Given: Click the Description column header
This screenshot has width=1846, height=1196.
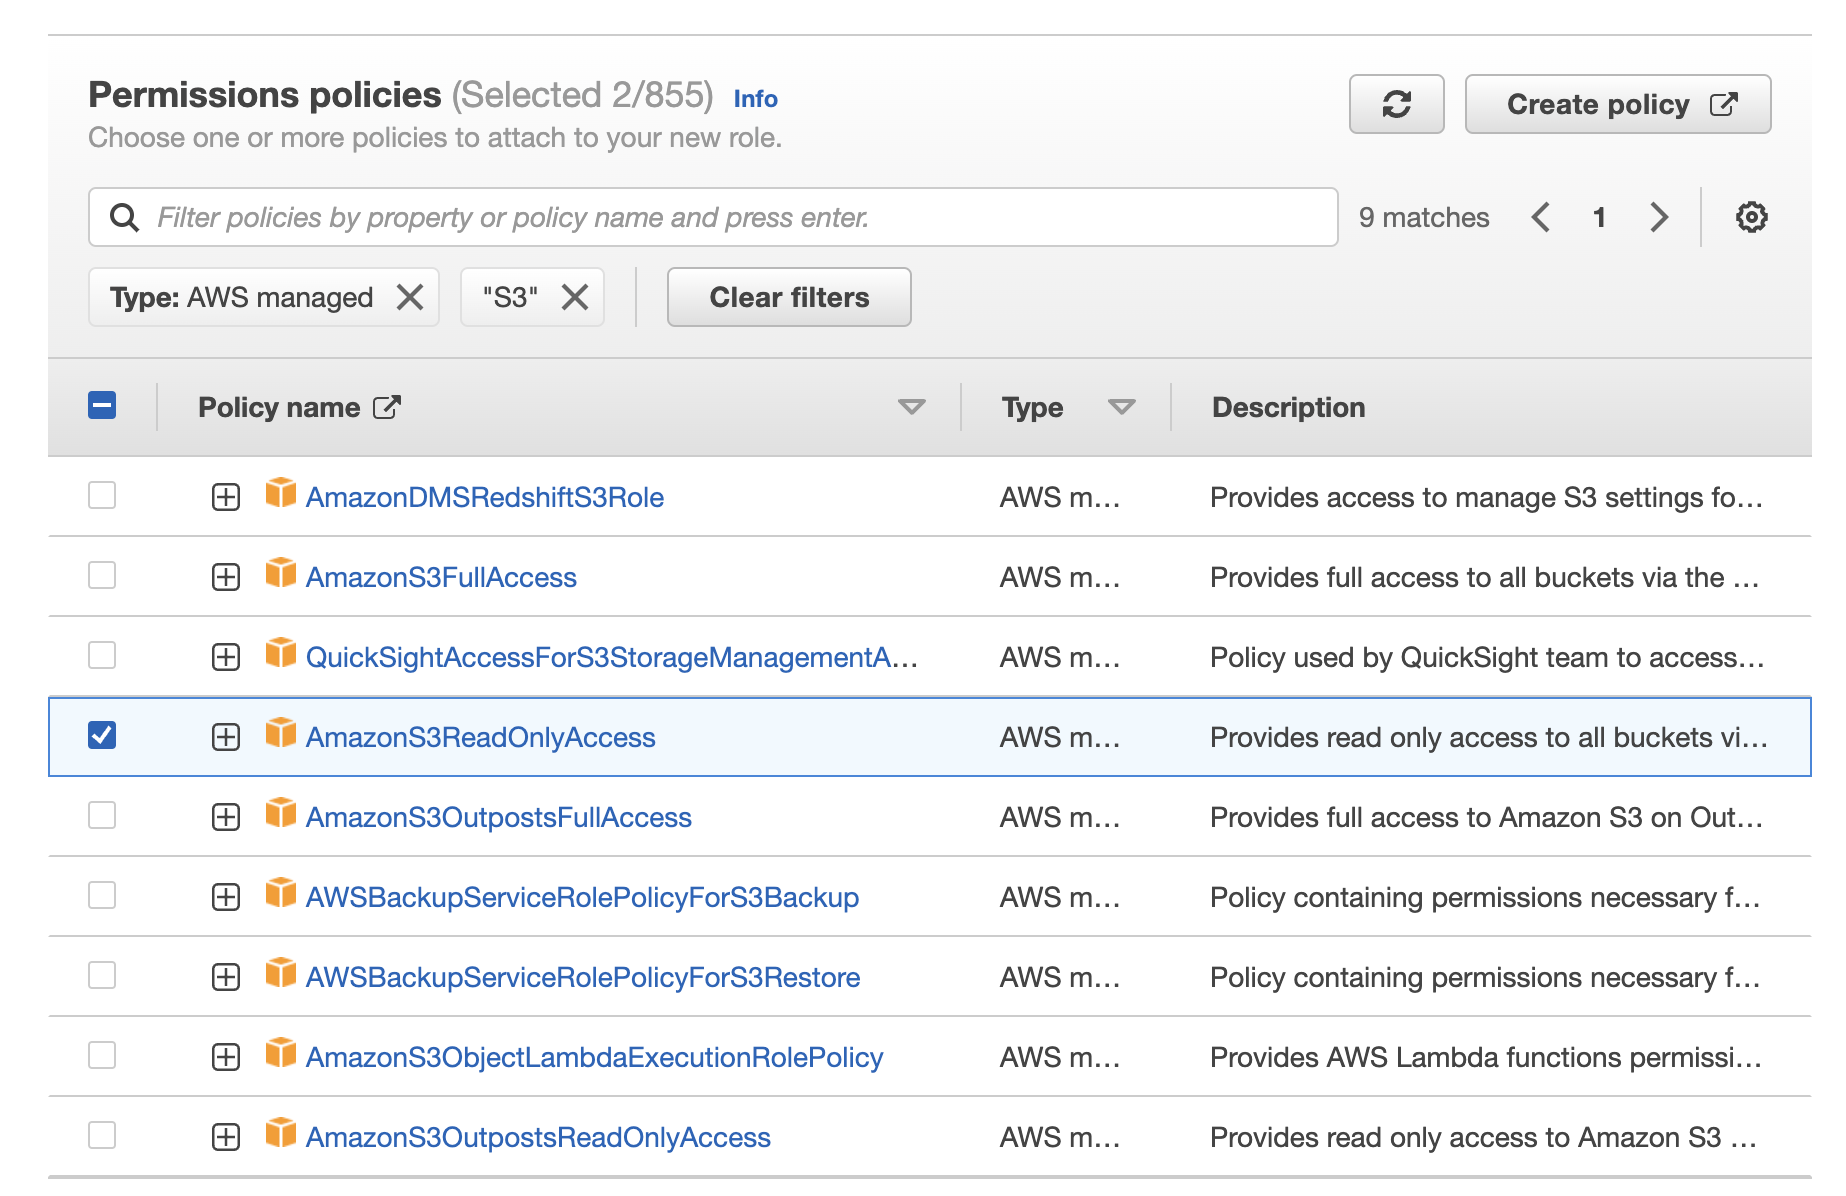Looking at the screenshot, I should pos(1288,407).
